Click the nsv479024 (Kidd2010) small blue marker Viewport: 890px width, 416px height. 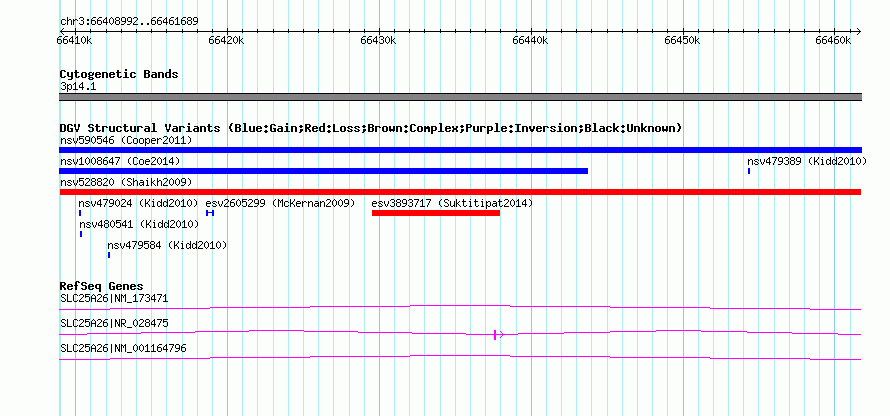click(x=80, y=213)
